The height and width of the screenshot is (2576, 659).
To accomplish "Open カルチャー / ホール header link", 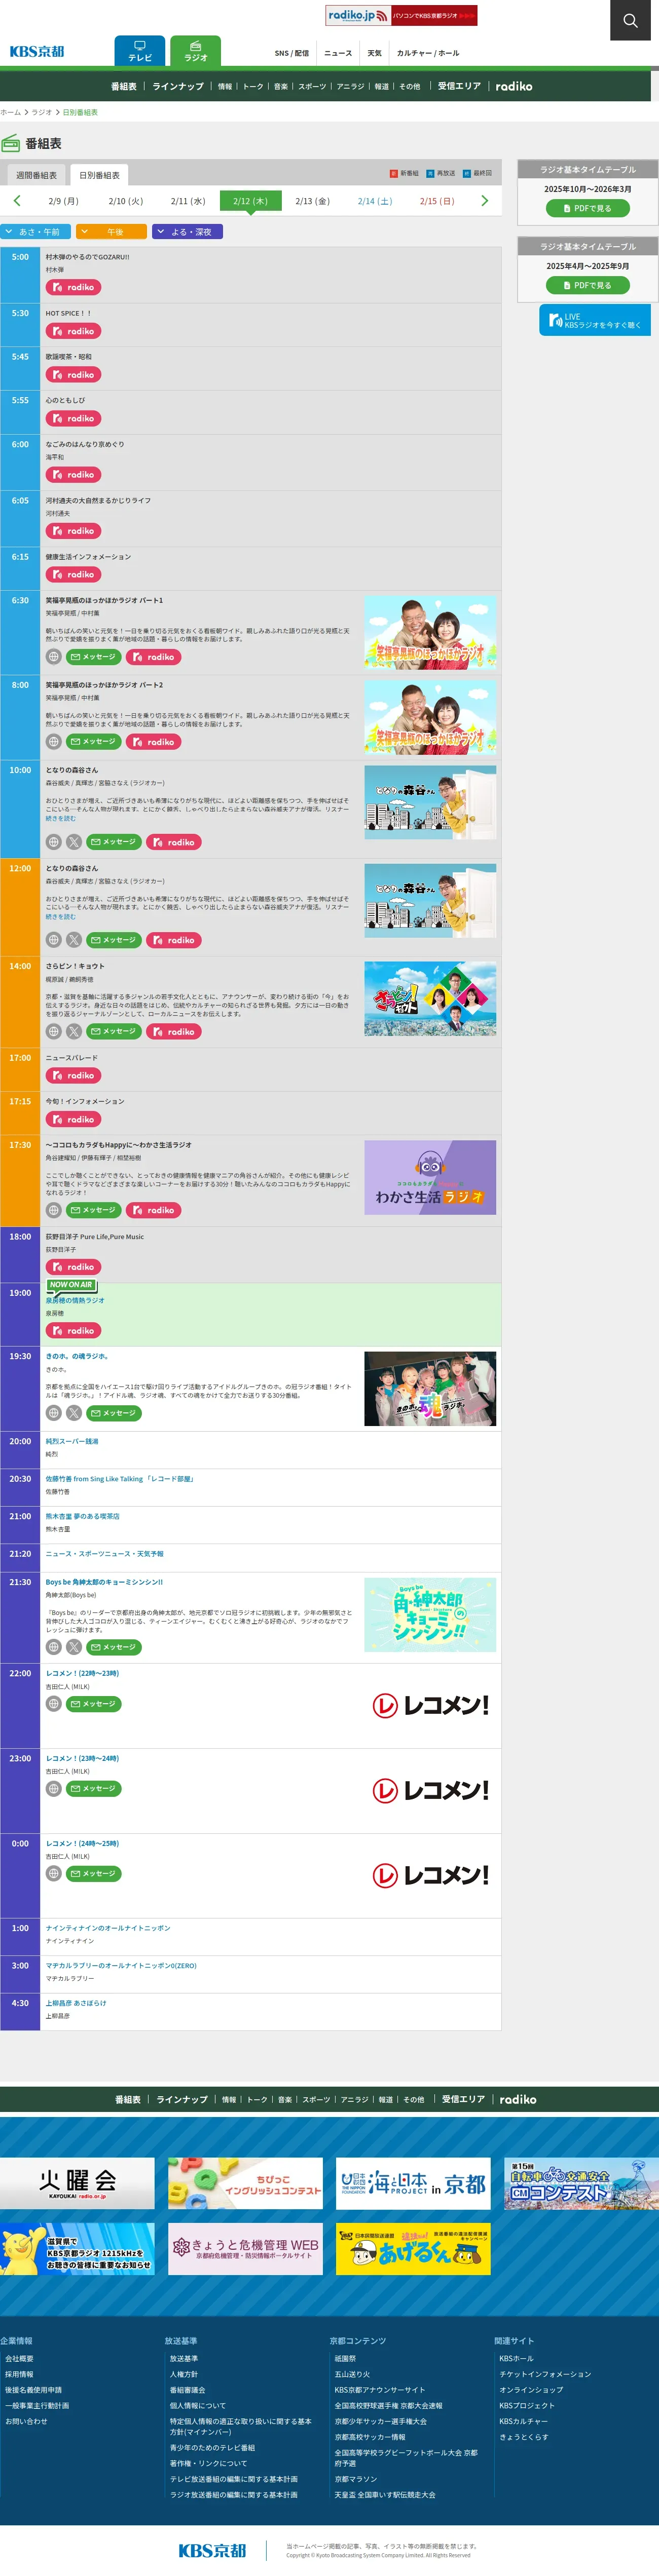I will [428, 53].
